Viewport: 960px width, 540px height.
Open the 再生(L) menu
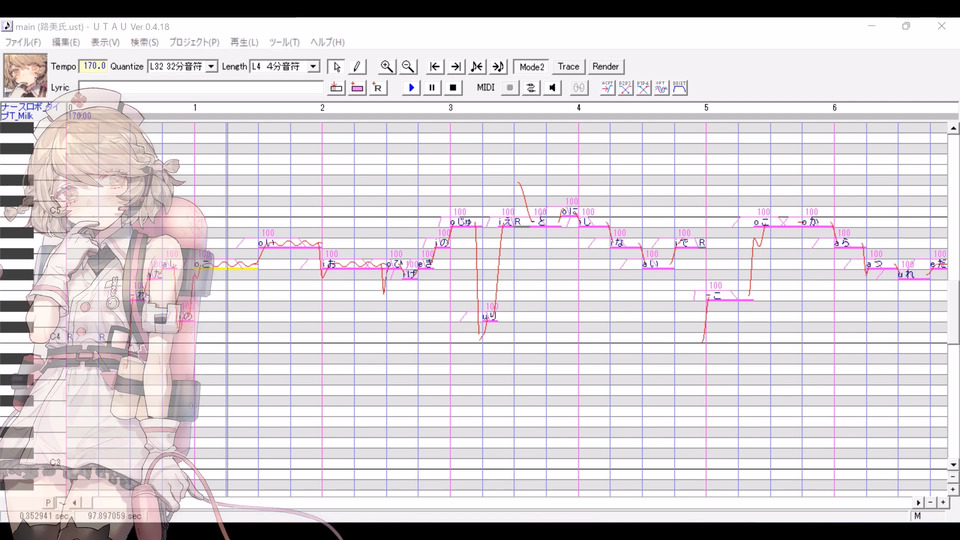pos(244,42)
